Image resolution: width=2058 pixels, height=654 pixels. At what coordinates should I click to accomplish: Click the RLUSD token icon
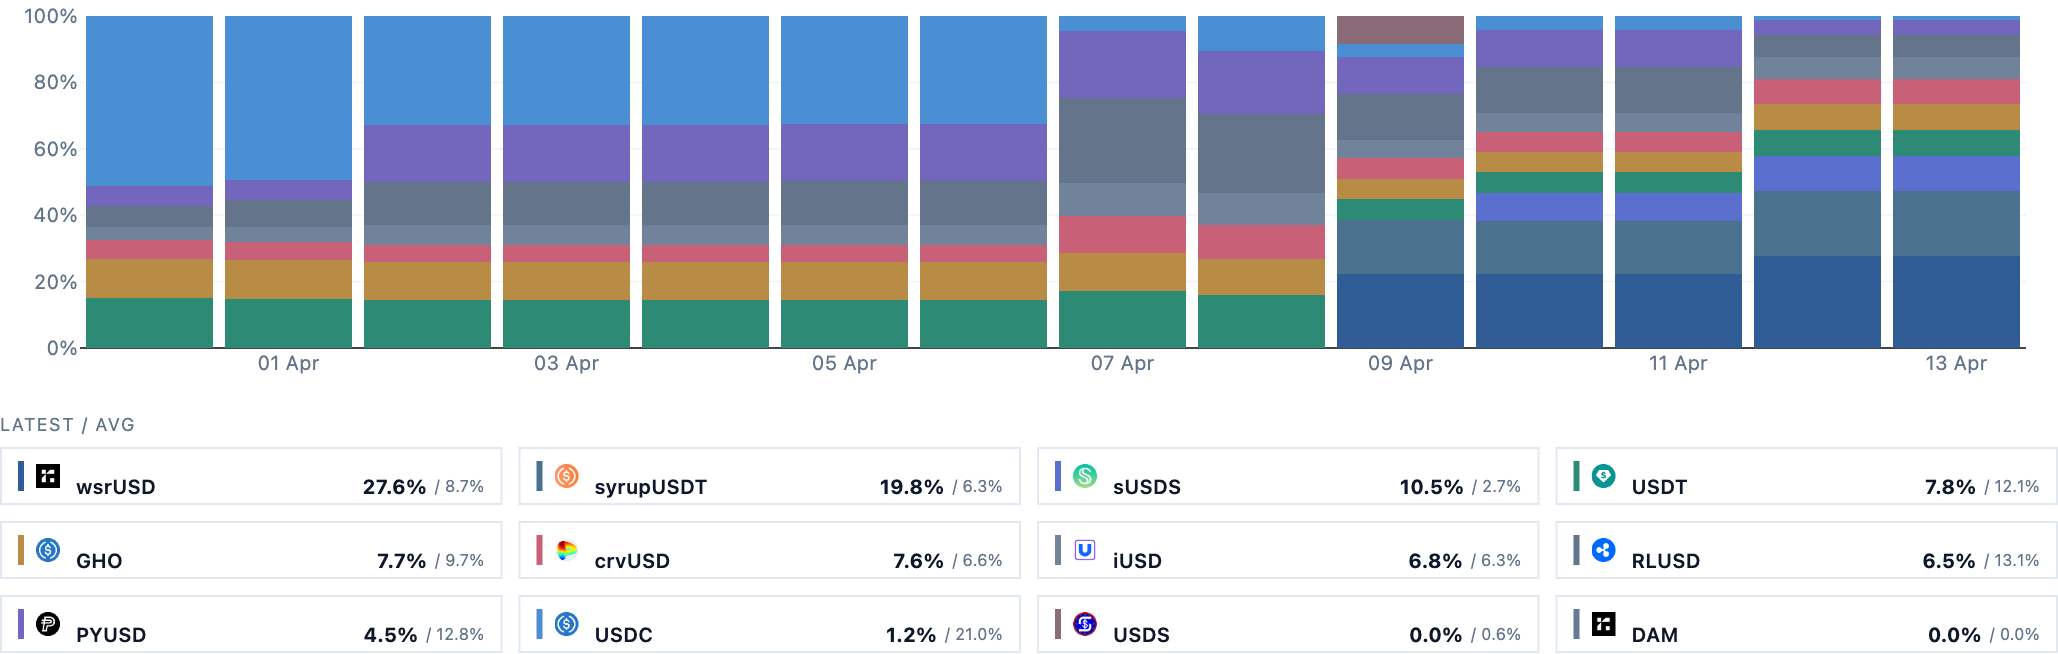[x=1603, y=550]
